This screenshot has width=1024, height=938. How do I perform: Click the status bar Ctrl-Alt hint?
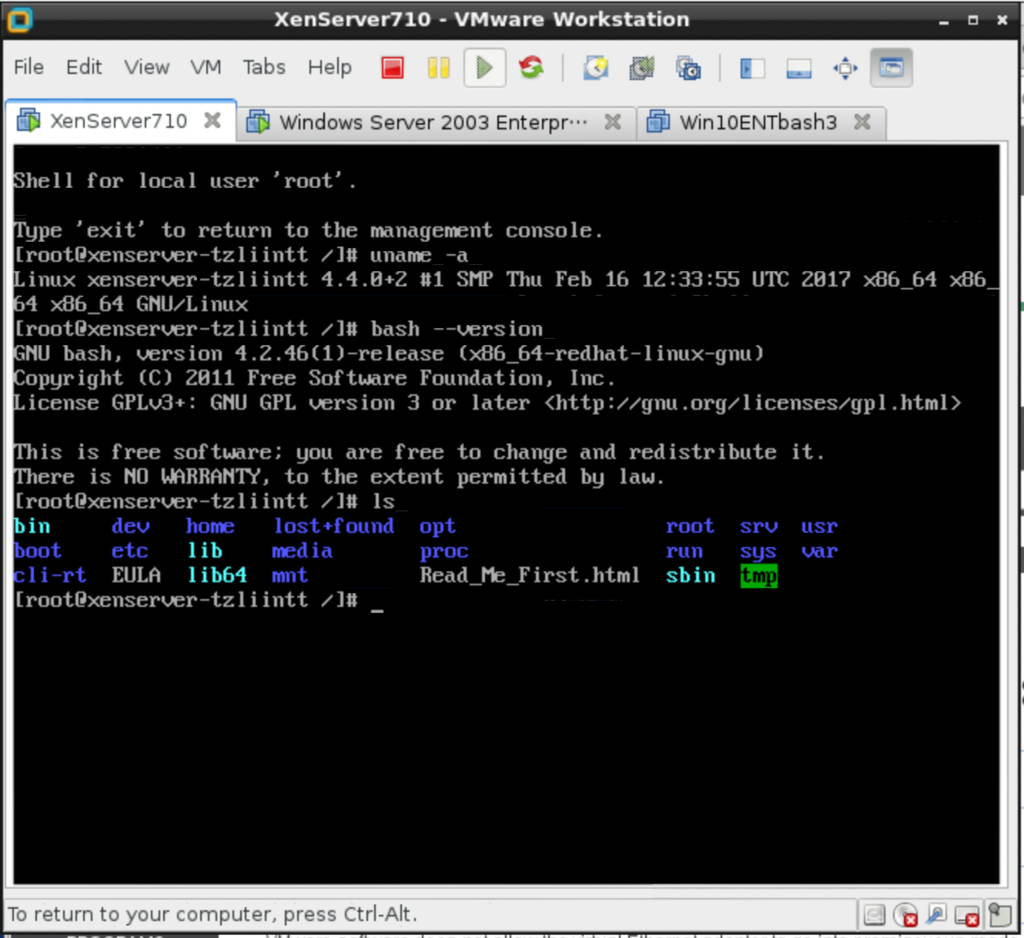(x=212, y=914)
